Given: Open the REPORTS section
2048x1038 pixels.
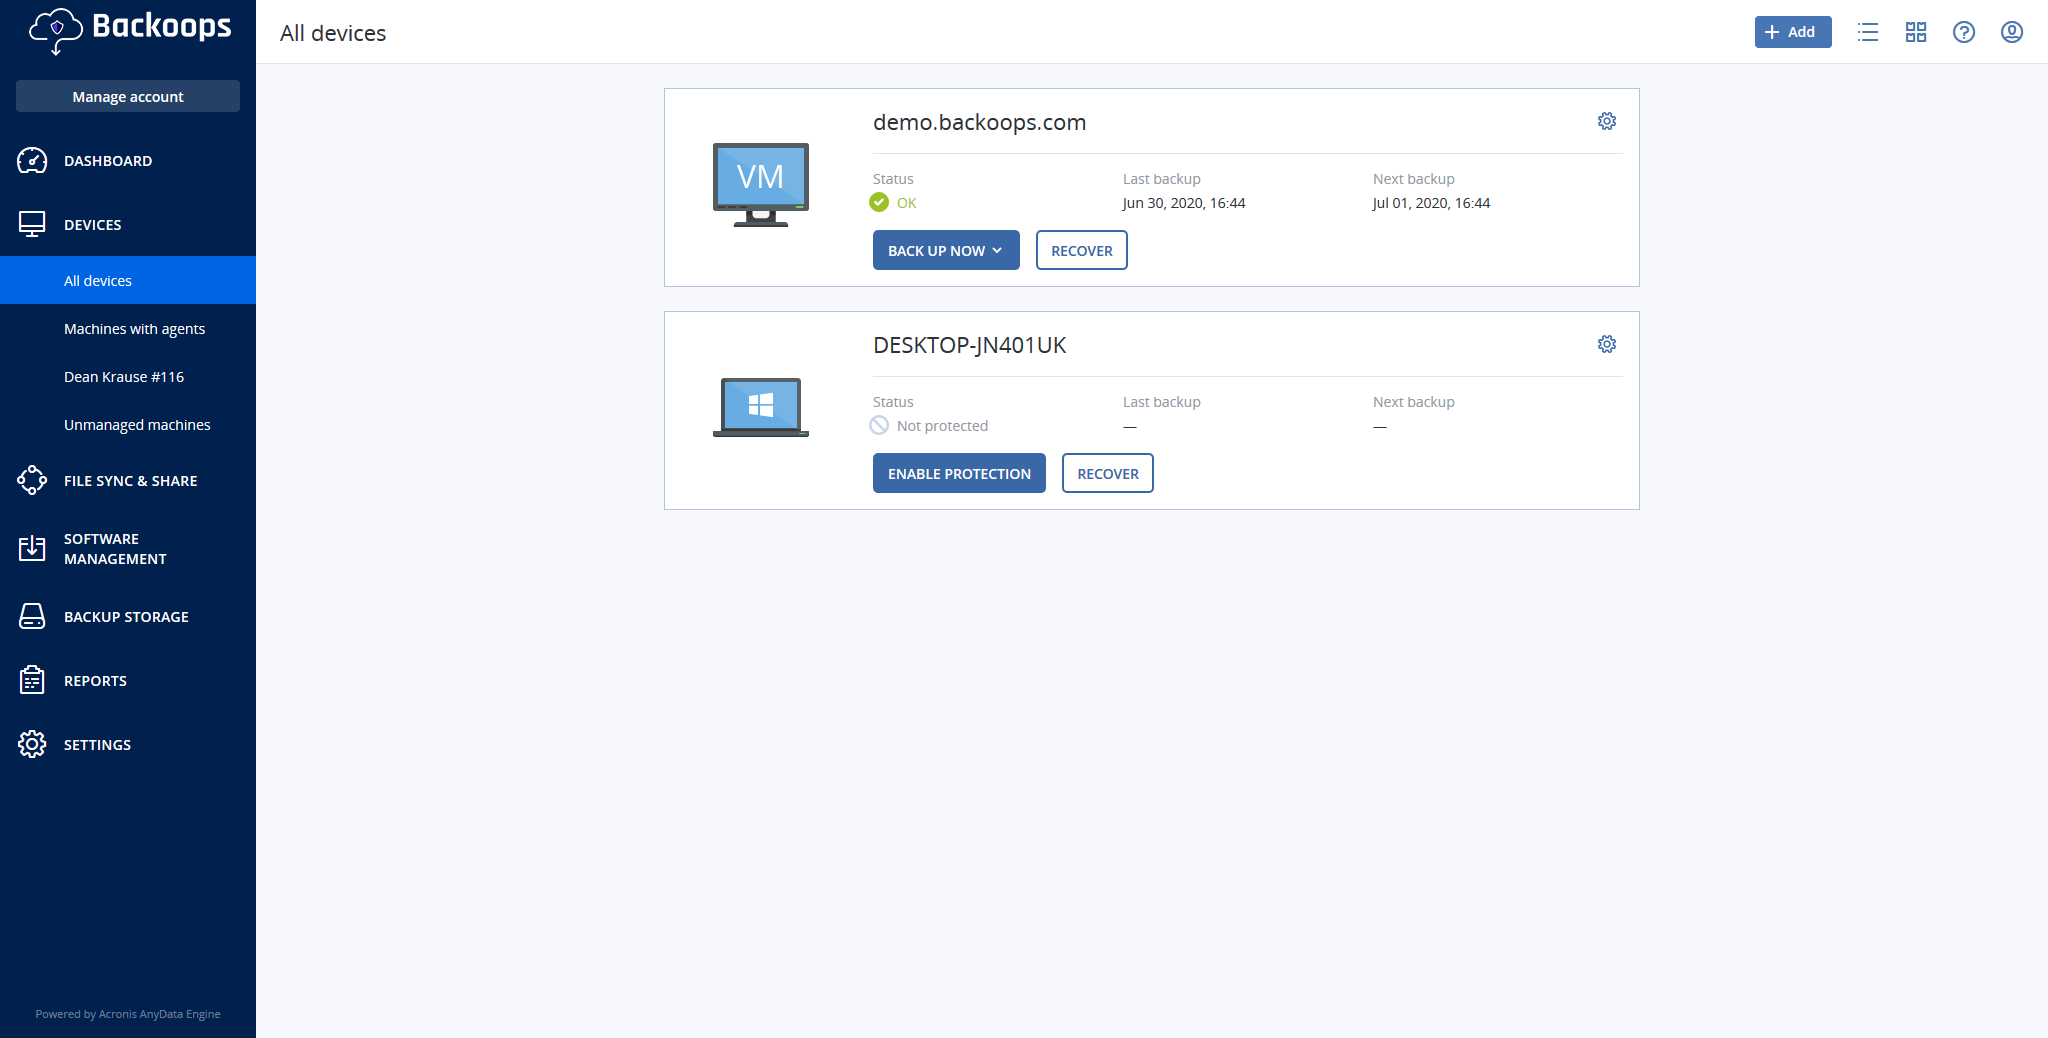Looking at the screenshot, I should click(128, 680).
